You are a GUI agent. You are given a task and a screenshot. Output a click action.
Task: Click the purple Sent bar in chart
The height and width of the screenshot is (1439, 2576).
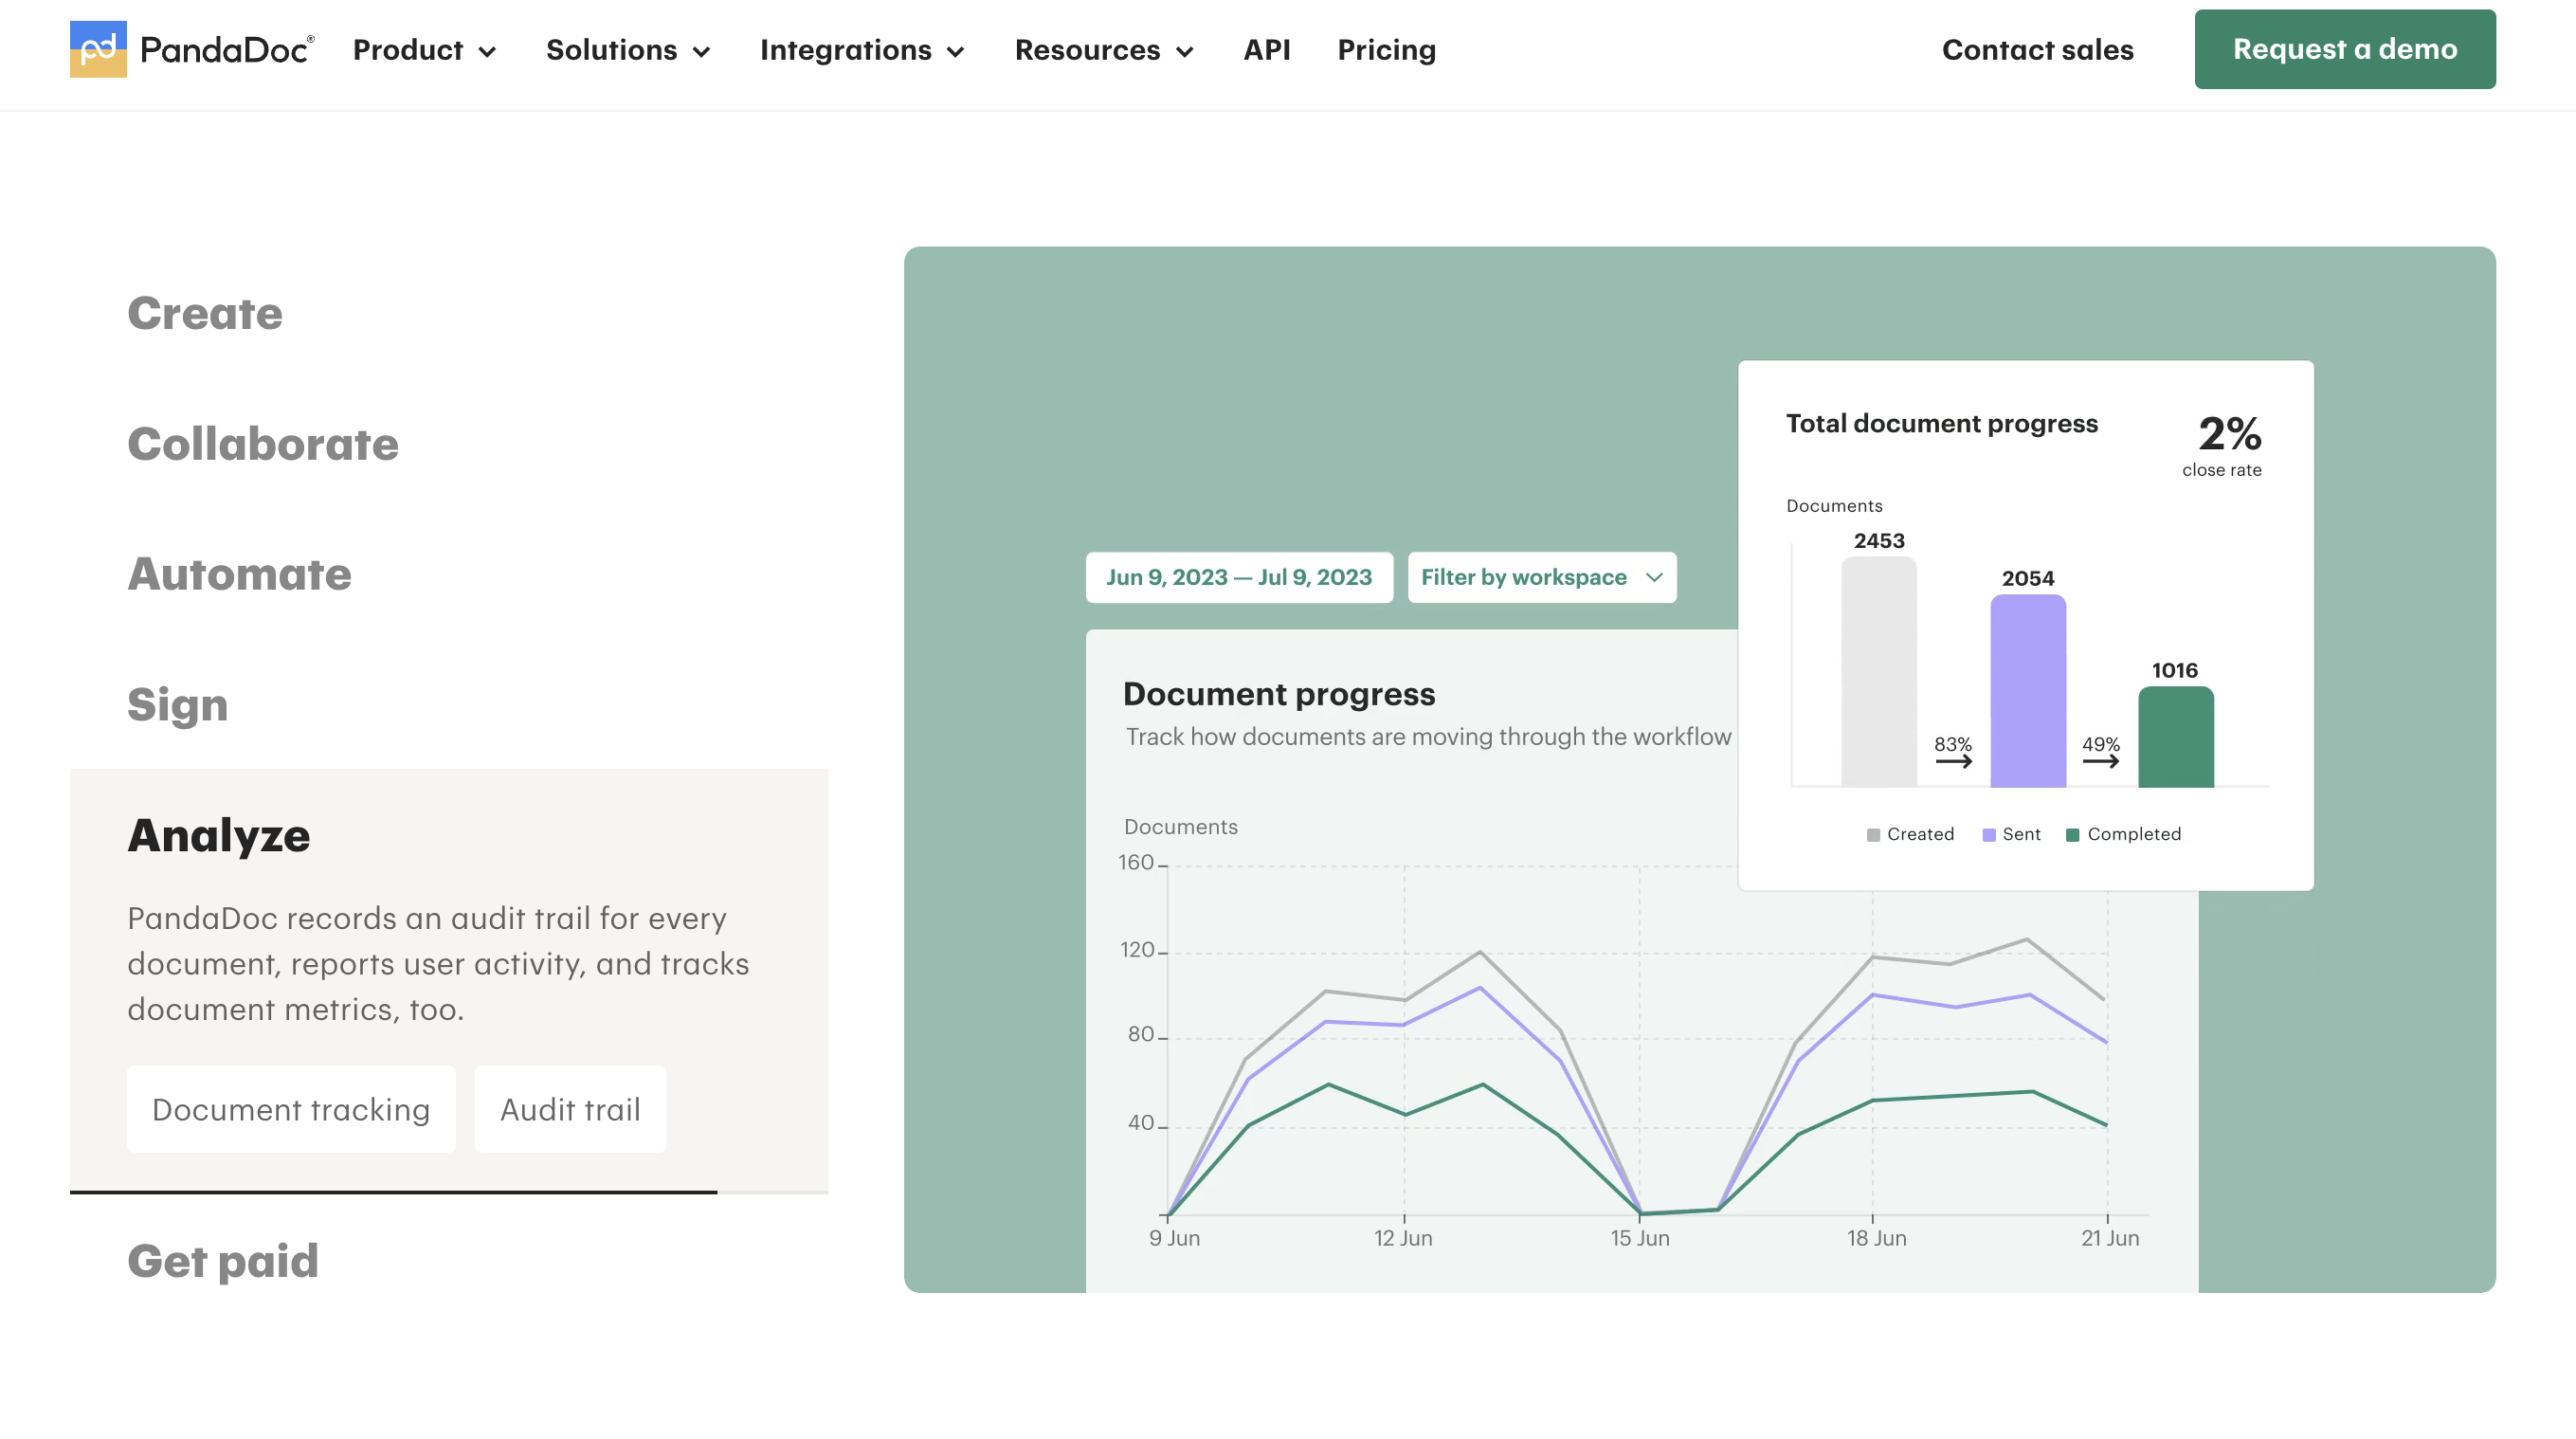(x=2027, y=691)
